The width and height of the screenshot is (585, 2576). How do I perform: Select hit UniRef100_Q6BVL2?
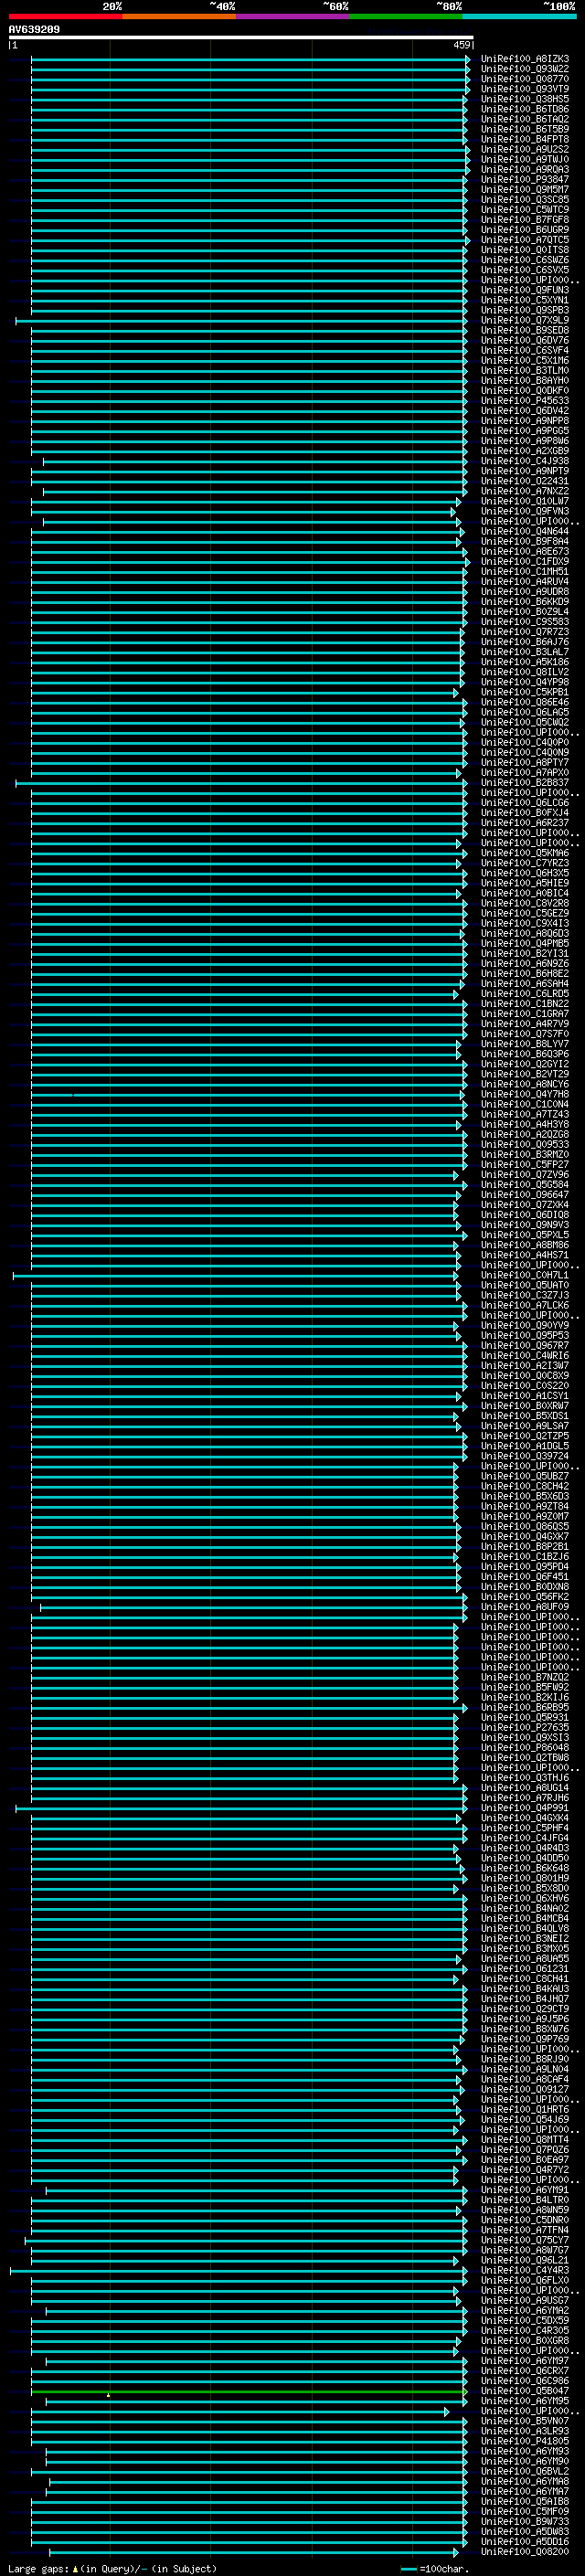525,2471
